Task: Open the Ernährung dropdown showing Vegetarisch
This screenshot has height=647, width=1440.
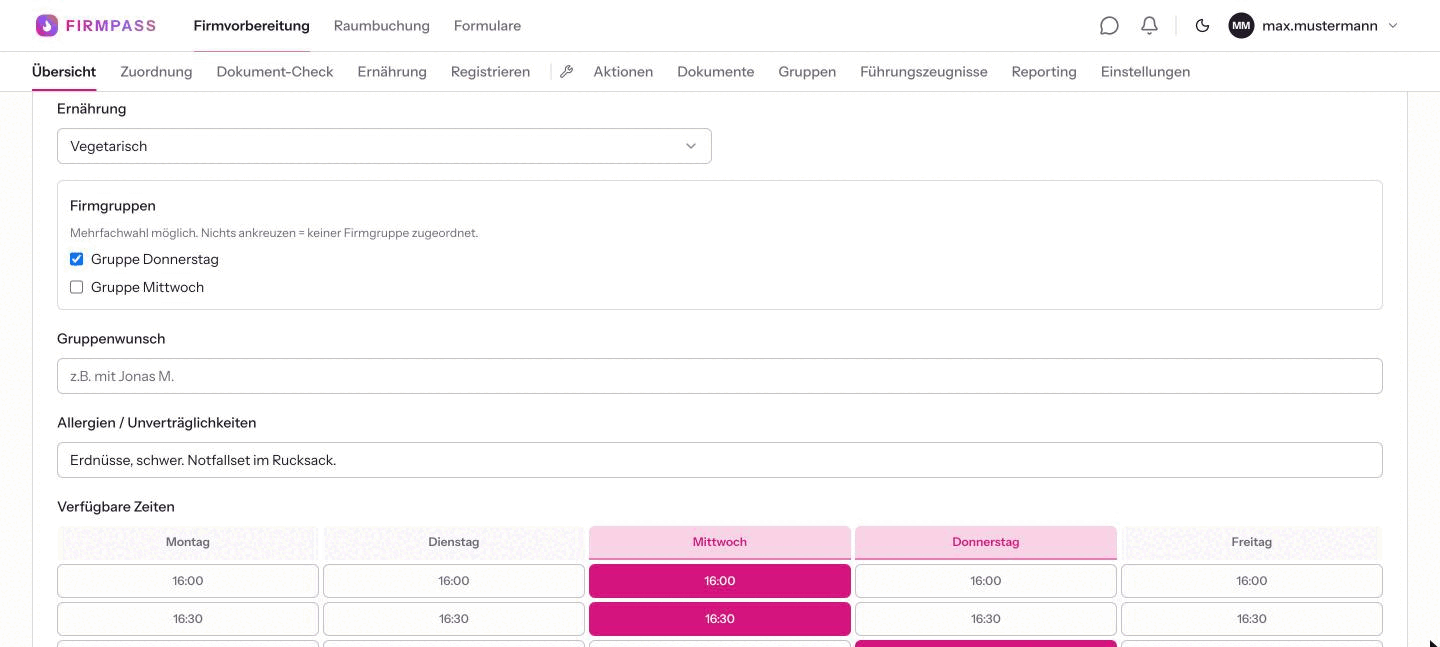Action: point(384,146)
